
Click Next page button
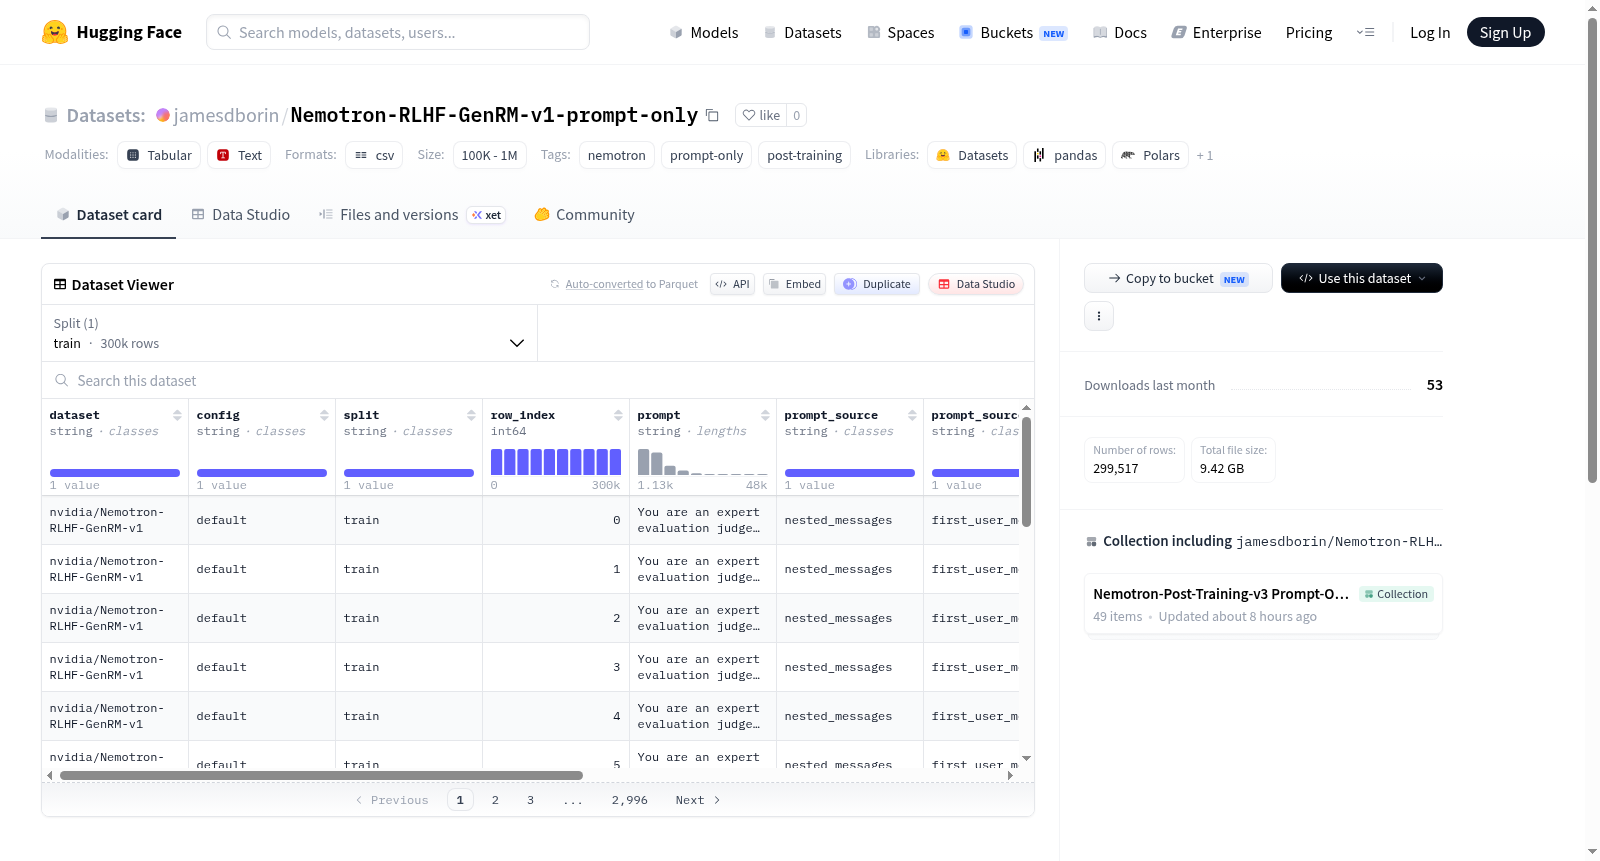[698, 800]
